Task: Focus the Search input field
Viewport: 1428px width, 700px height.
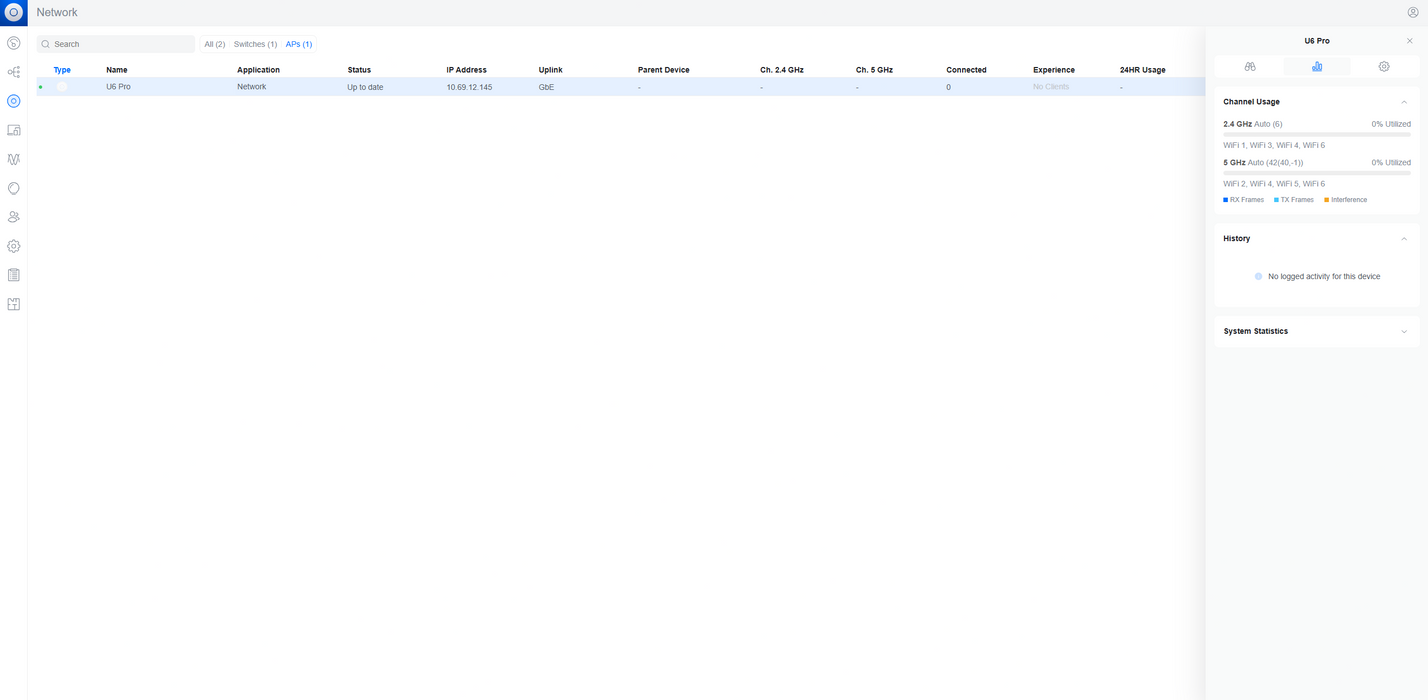Action: pos(116,44)
